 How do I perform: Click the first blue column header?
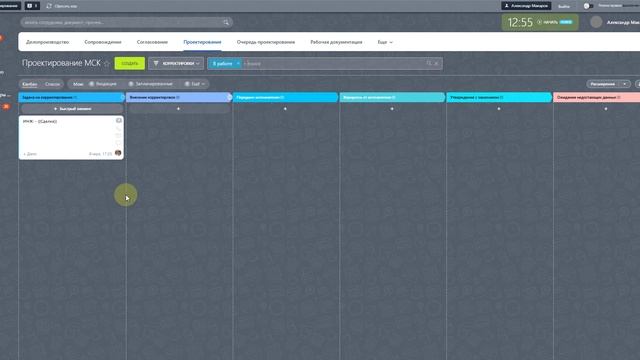point(71,97)
